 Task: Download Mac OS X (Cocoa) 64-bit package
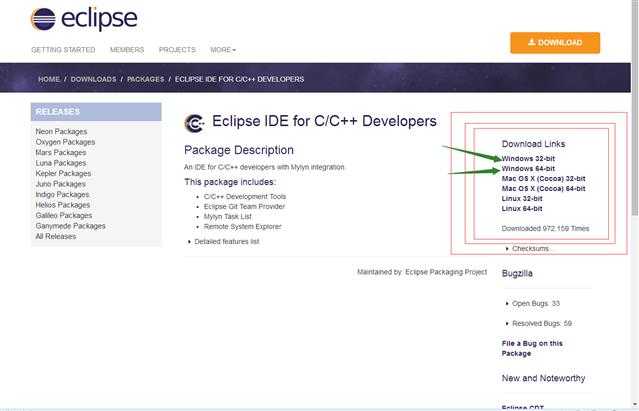click(x=543, y=189)
